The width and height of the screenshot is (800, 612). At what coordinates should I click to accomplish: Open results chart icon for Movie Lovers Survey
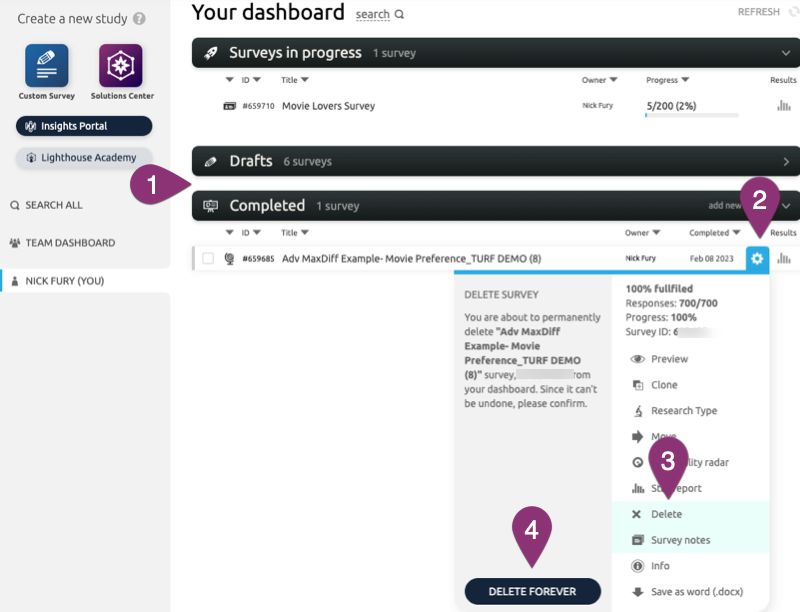[783, 106]
